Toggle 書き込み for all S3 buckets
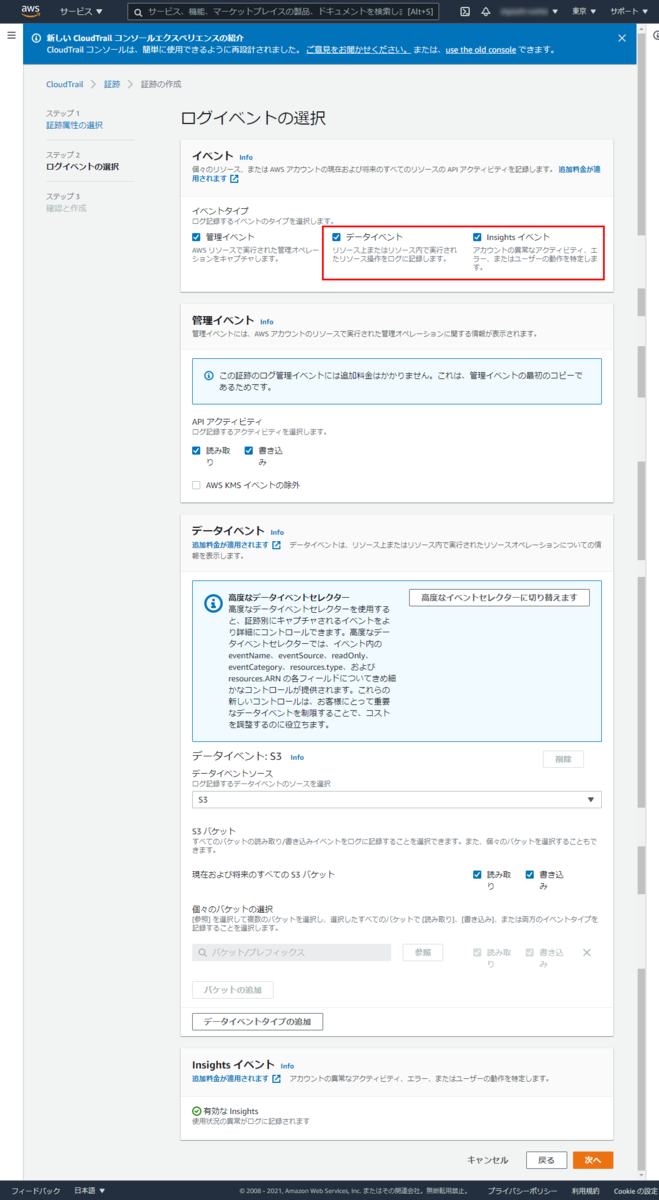The height and width of the screenshot is (1200, 659). (x=530, y=874)
